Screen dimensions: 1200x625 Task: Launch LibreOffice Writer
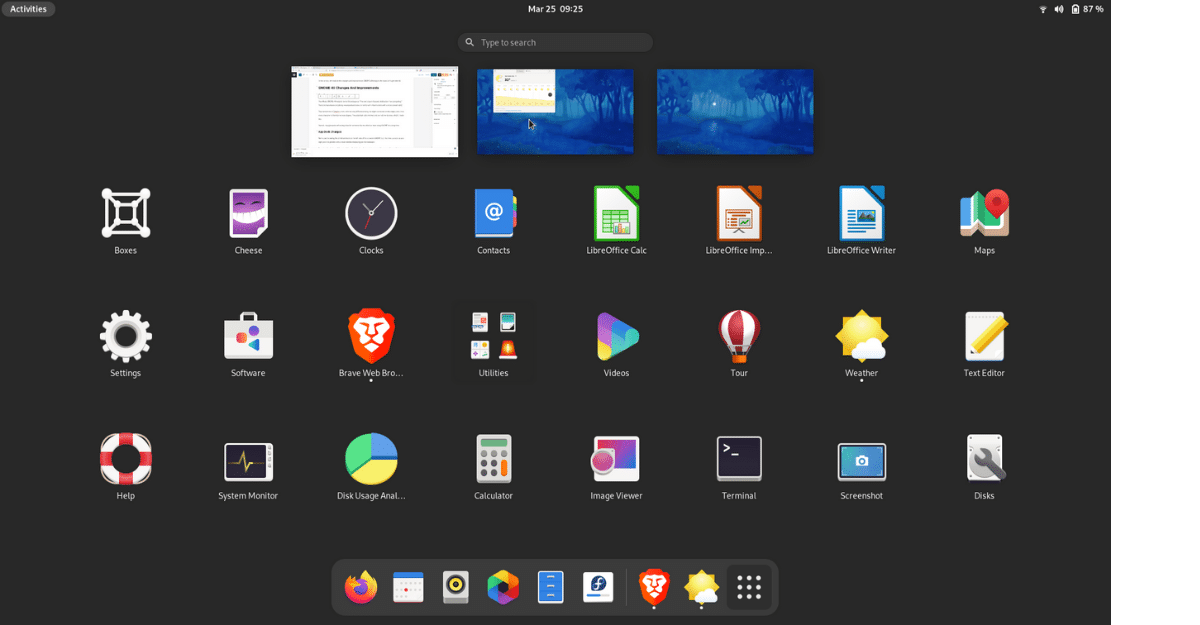[861, 212]
